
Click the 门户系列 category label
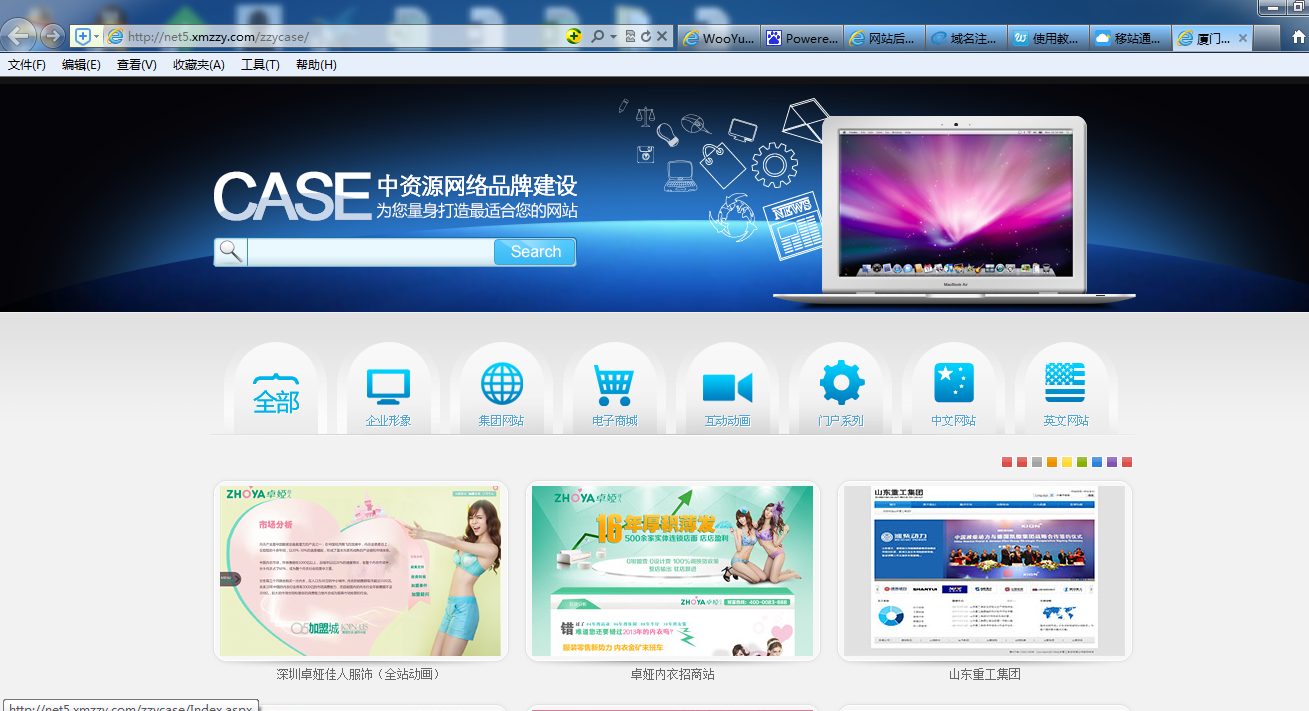[840, 421]
